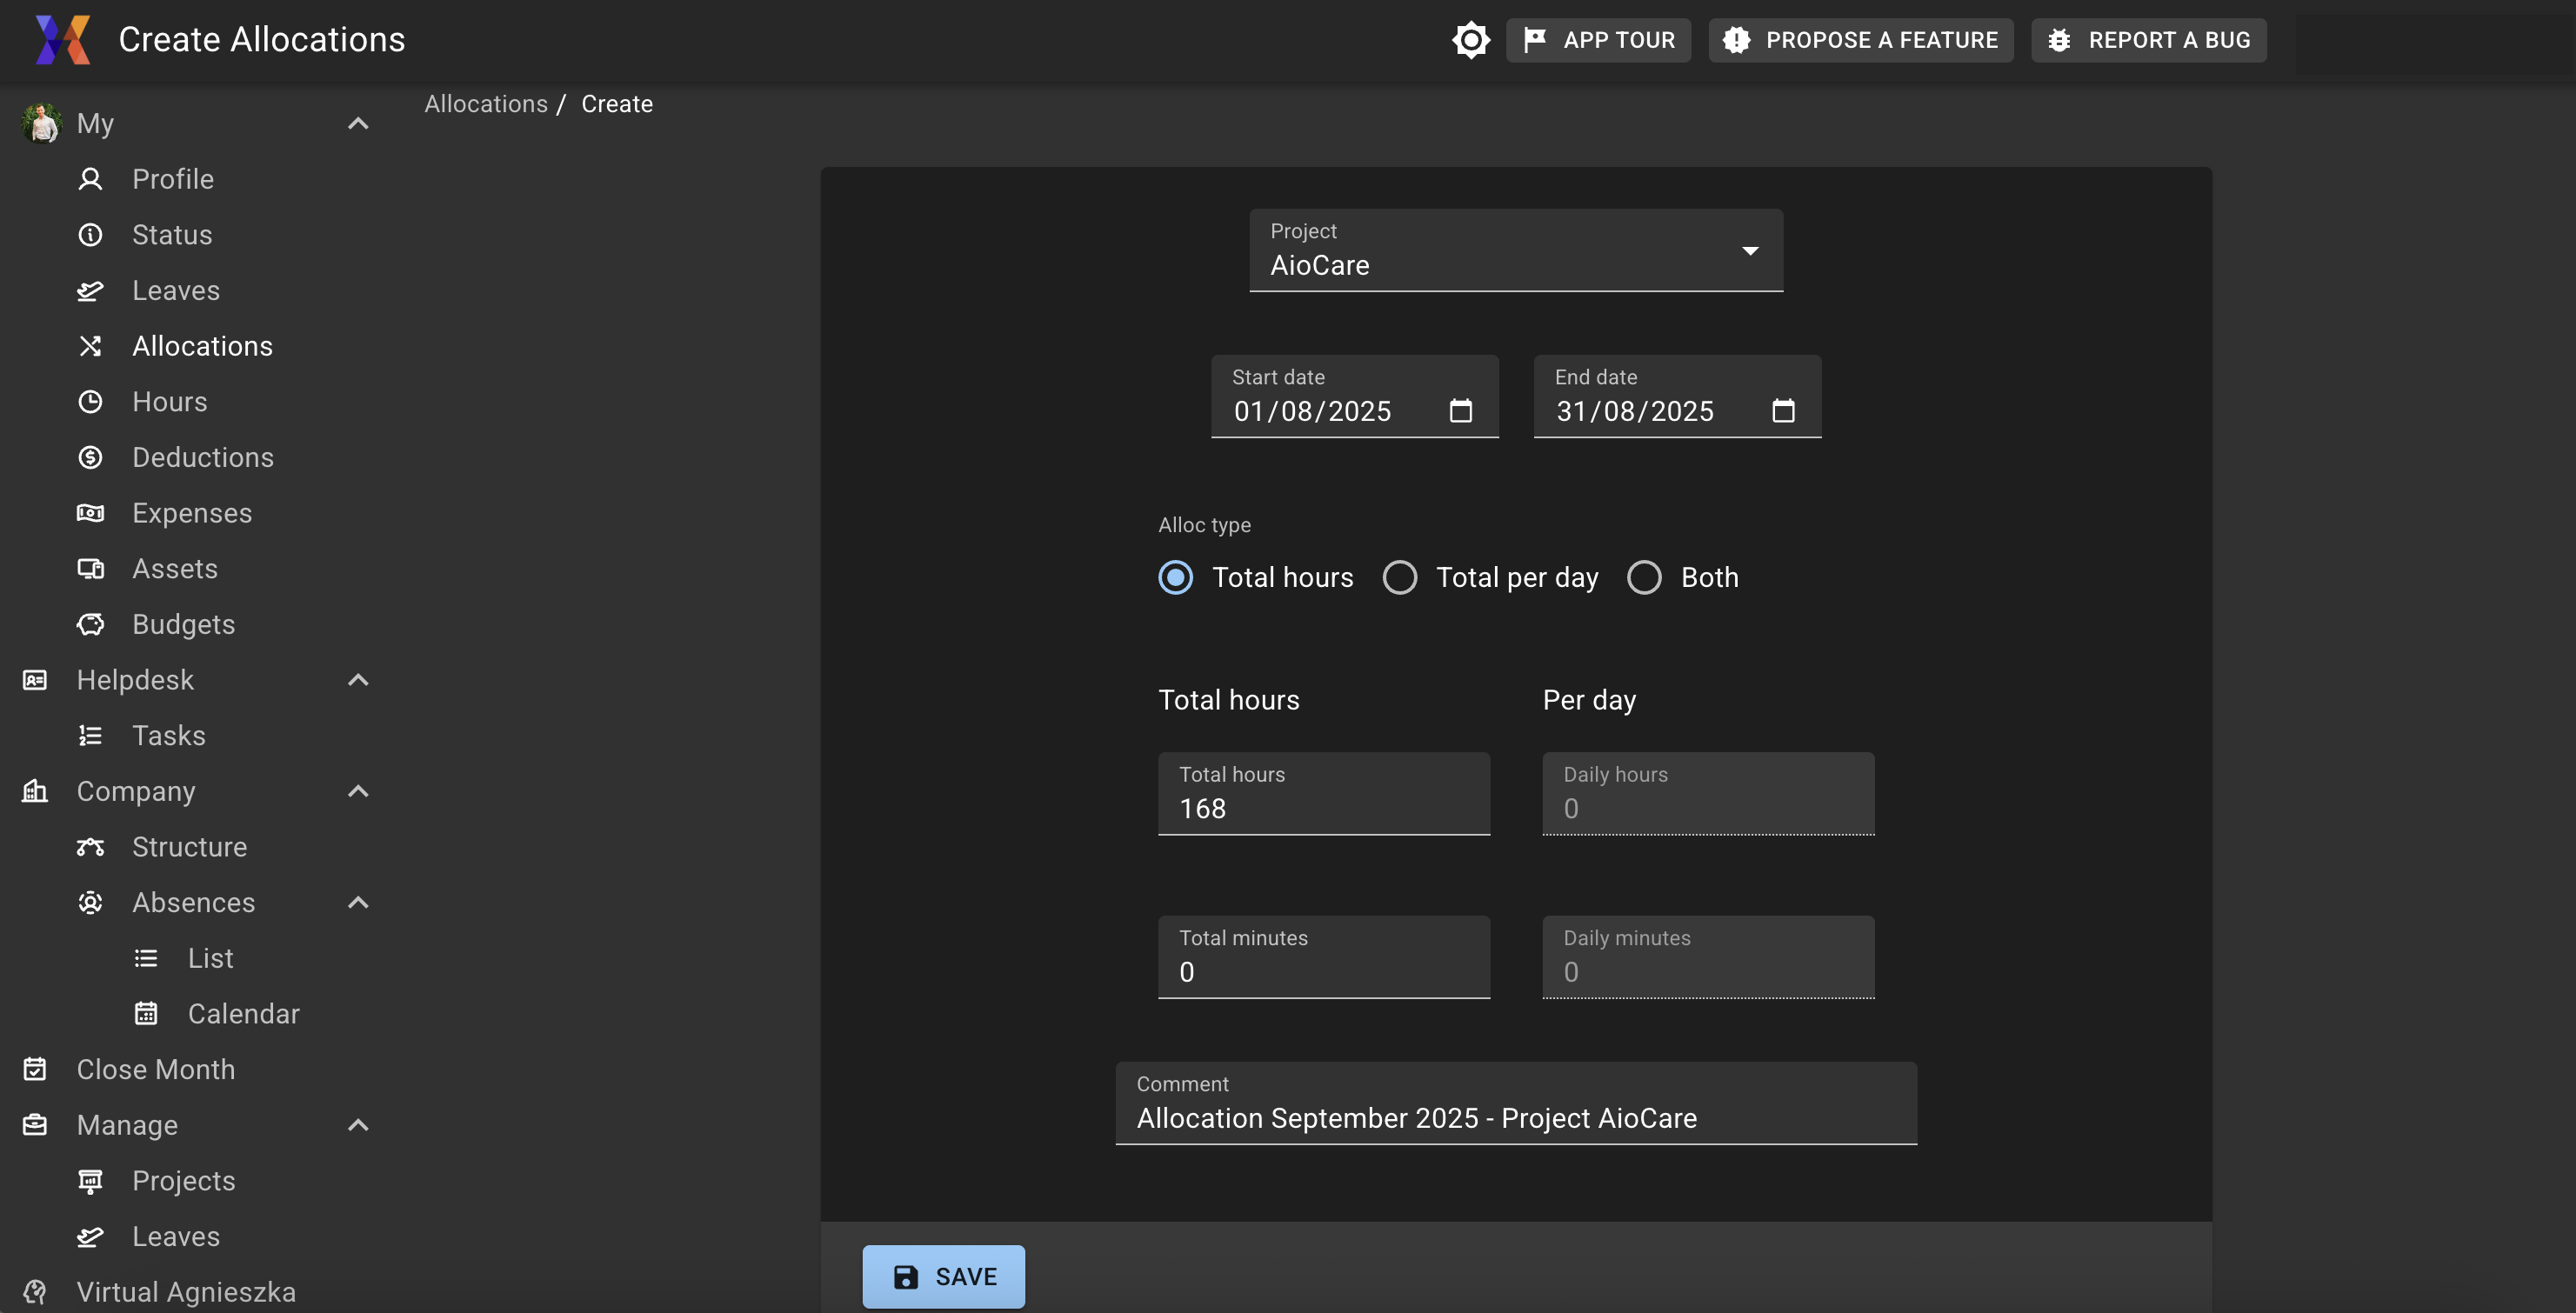2576x1313 pixels.
Task: Open the Start date calendar picker icon
Action: pos(1460,411)
